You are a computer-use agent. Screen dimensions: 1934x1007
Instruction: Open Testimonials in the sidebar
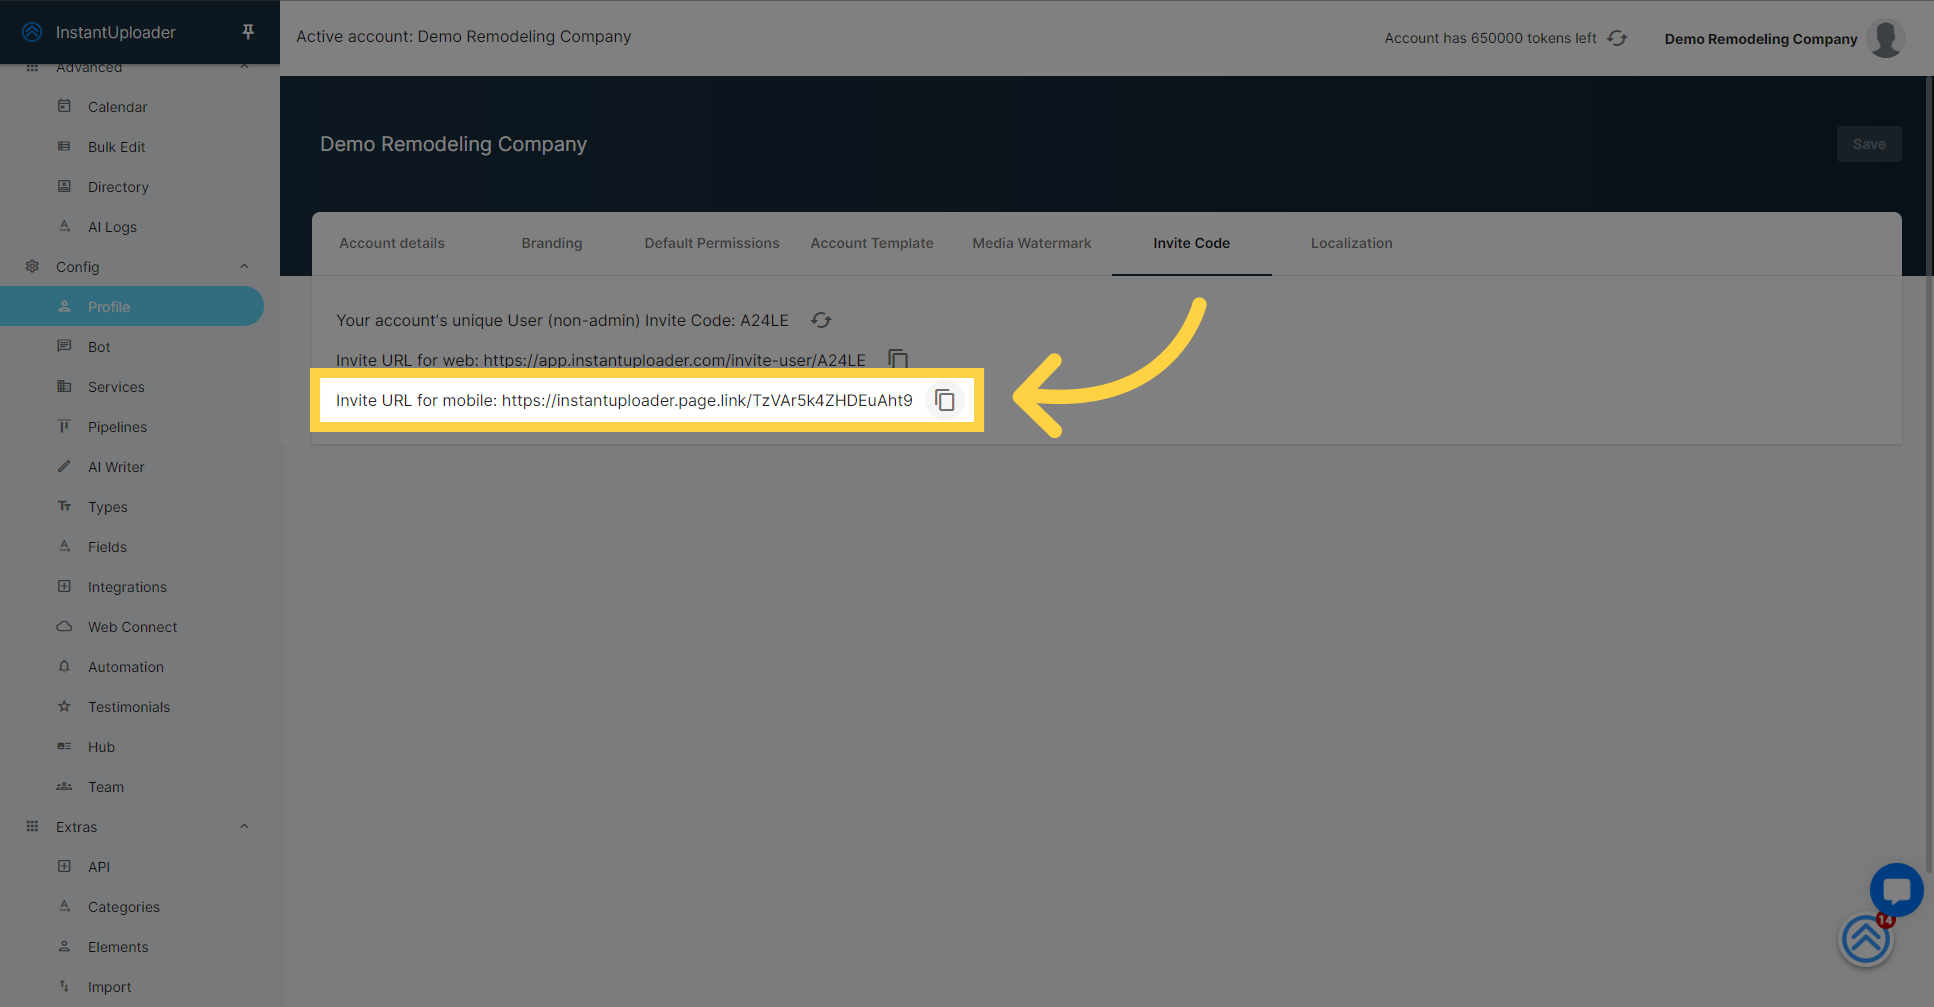tap(132, 707)
